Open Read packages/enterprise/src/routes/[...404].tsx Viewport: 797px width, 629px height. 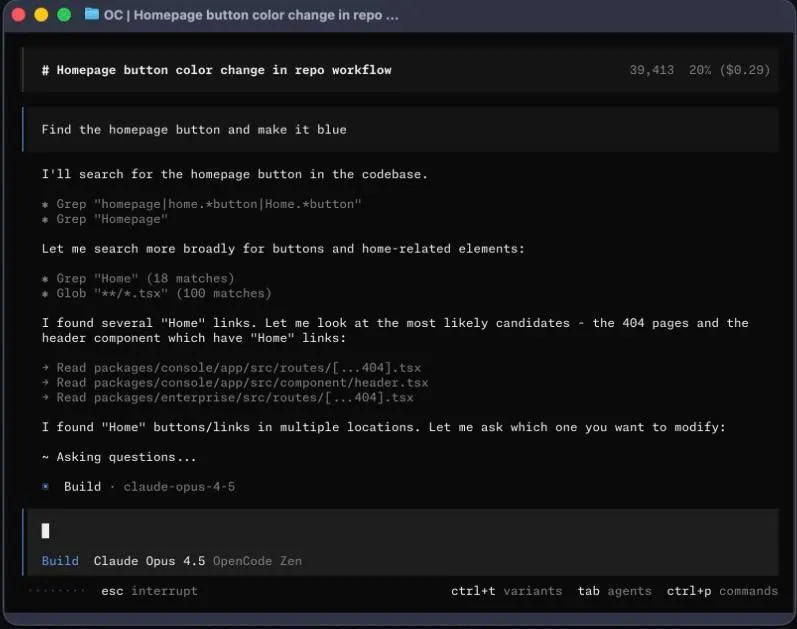pos(228,398)
